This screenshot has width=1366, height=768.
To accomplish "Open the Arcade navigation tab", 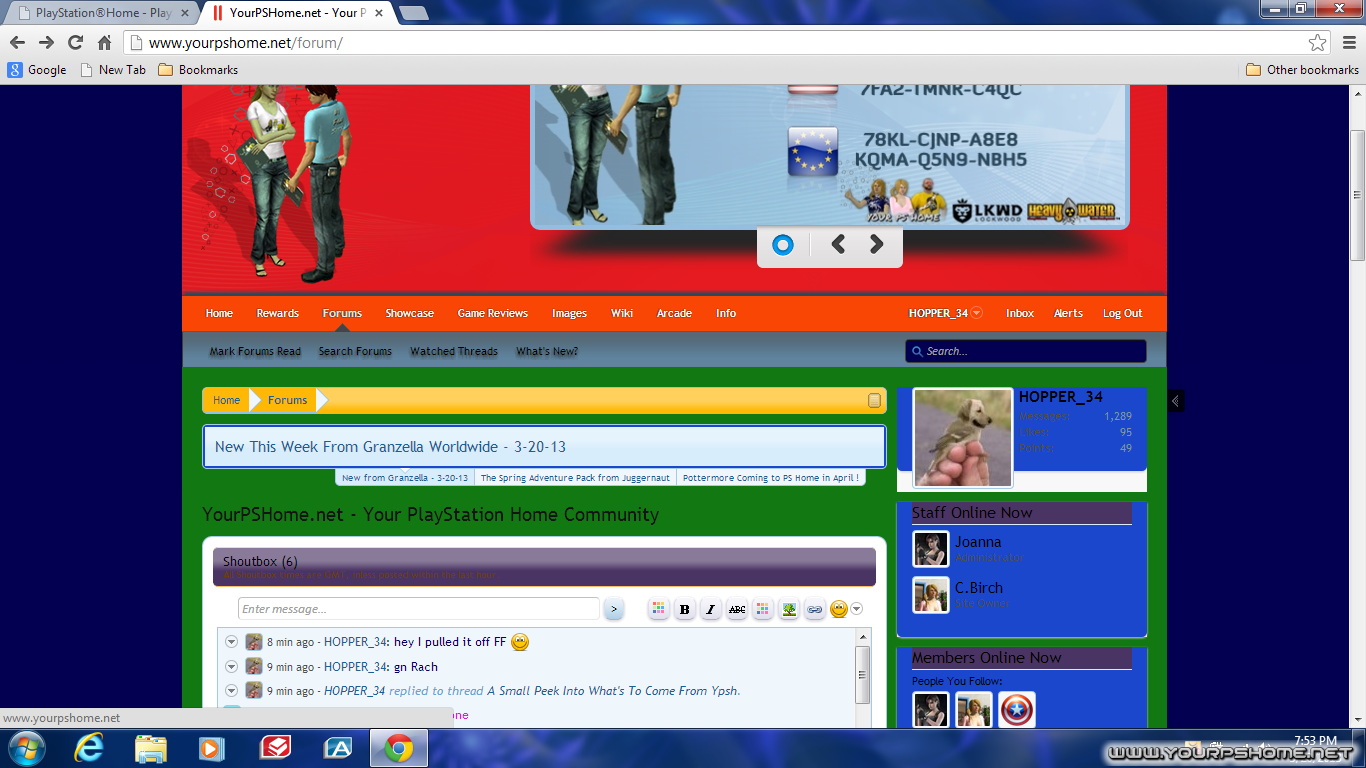I will point(674,313).
